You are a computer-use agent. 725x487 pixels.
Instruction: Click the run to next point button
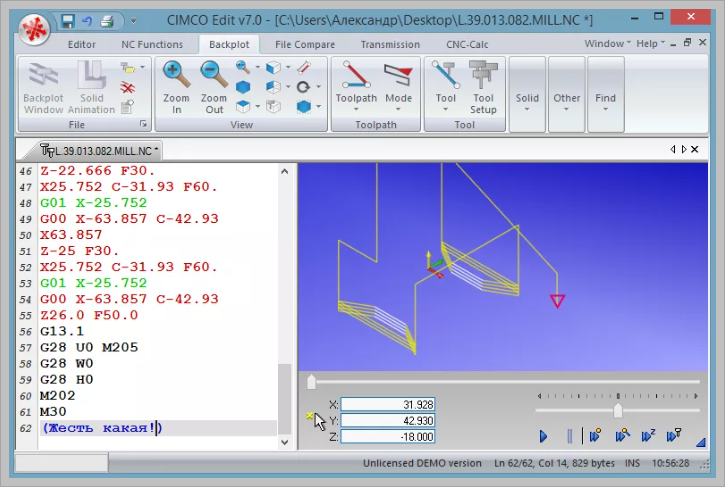pos(596,435)
